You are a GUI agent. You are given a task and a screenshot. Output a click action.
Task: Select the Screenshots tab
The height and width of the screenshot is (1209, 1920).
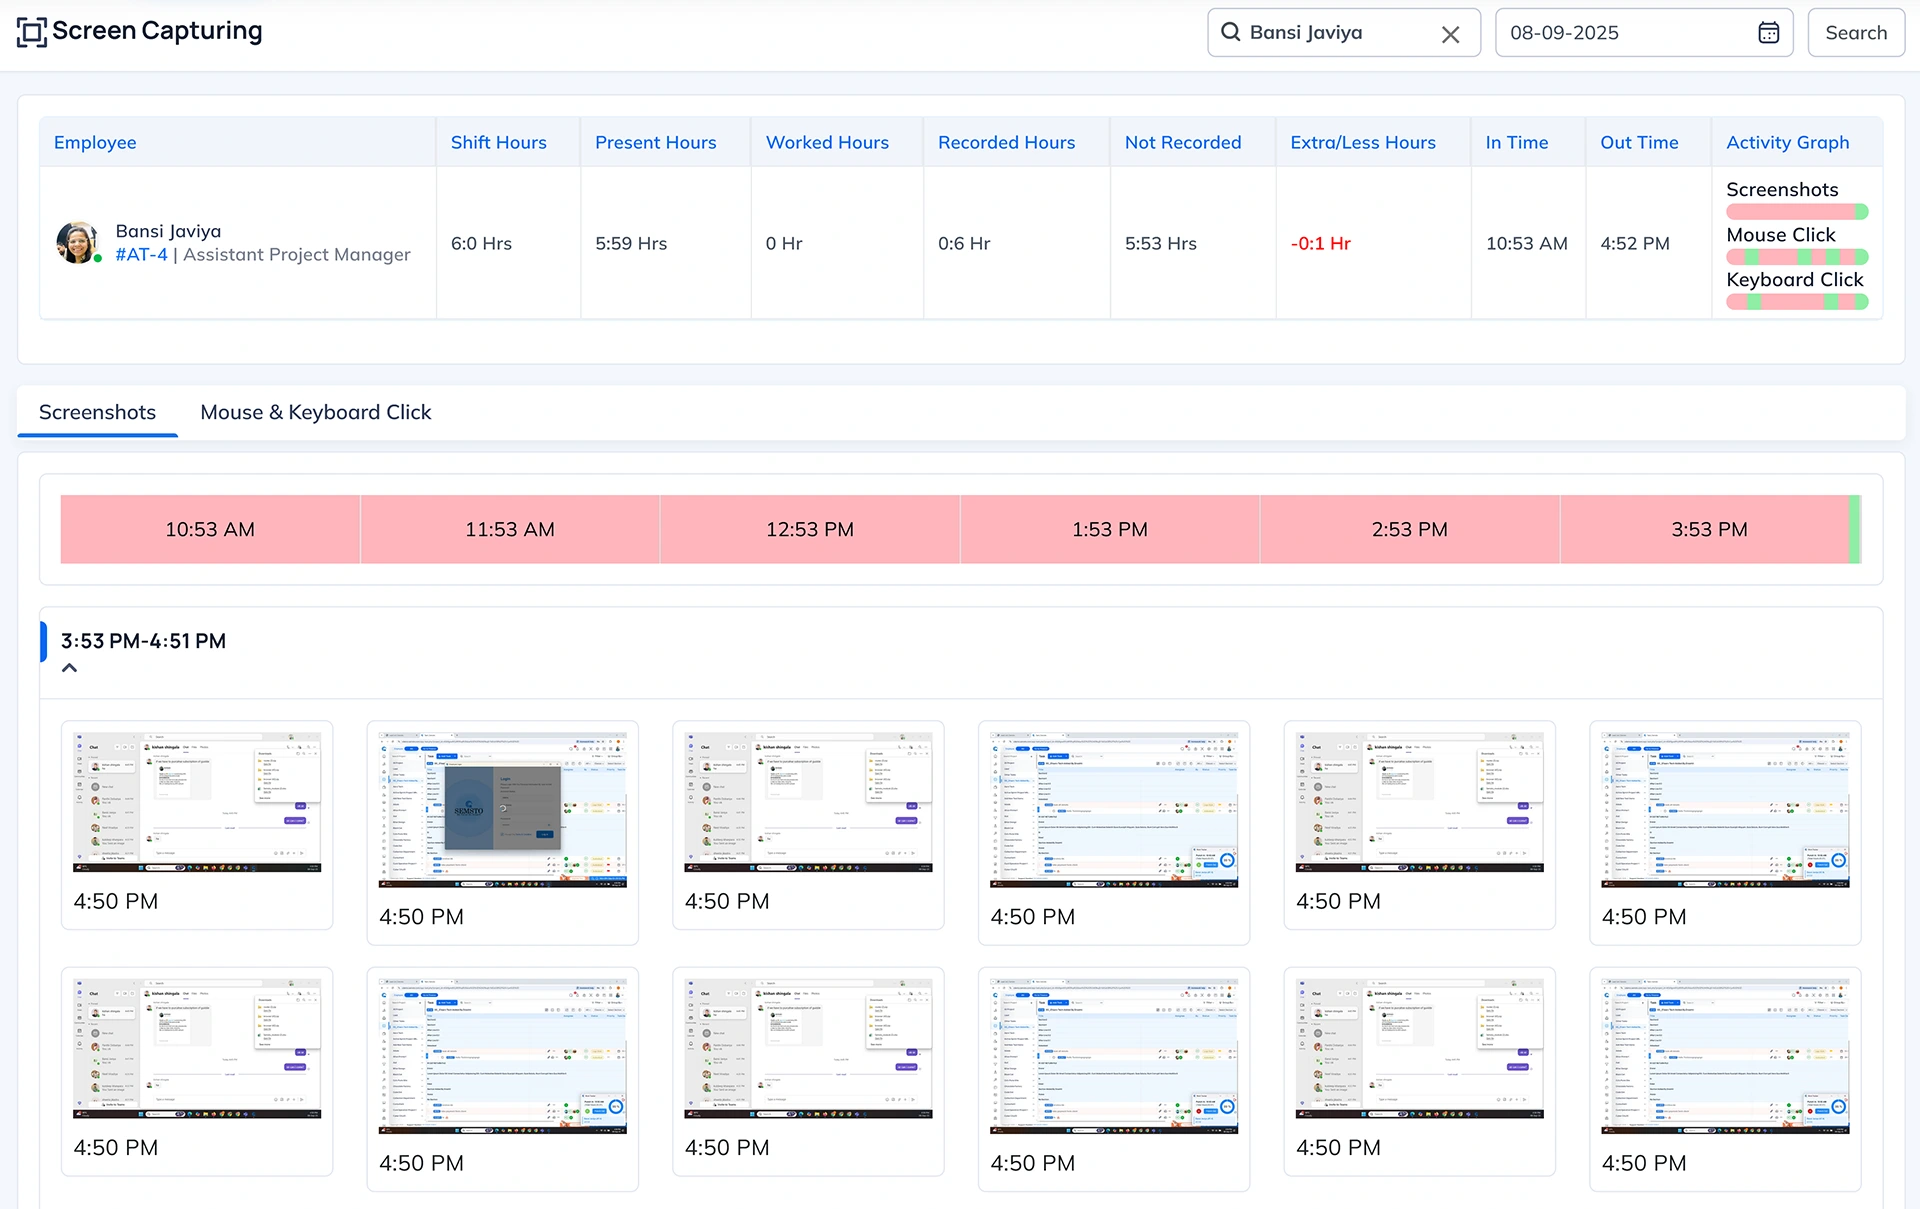[97, 412]
